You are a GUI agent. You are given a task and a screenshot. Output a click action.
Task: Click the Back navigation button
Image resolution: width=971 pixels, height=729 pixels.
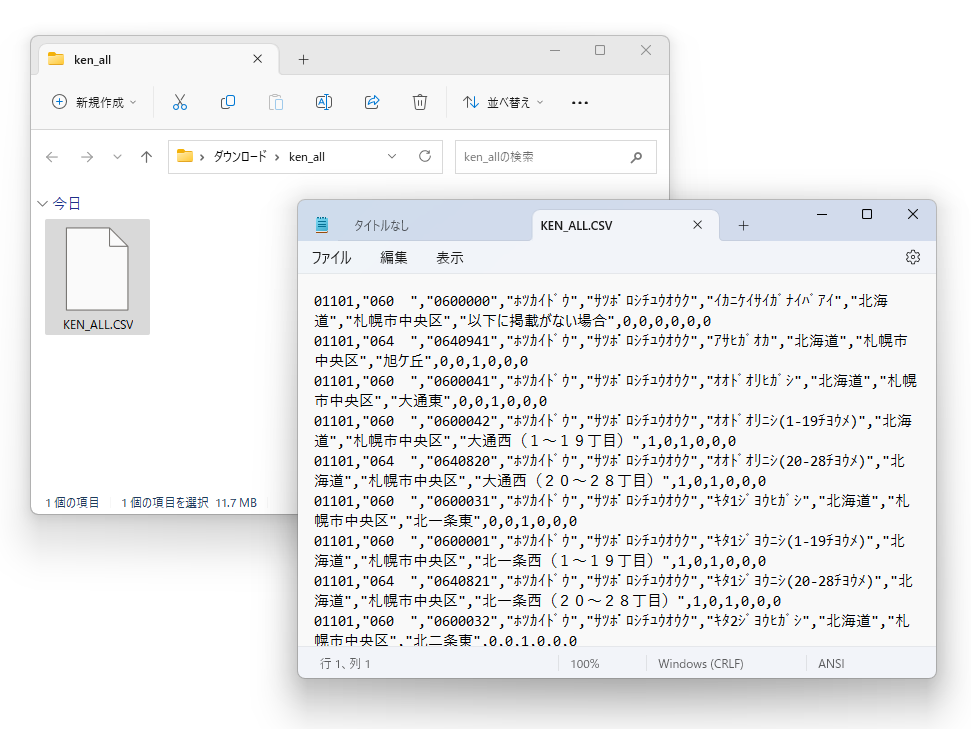tap(51, 156)
